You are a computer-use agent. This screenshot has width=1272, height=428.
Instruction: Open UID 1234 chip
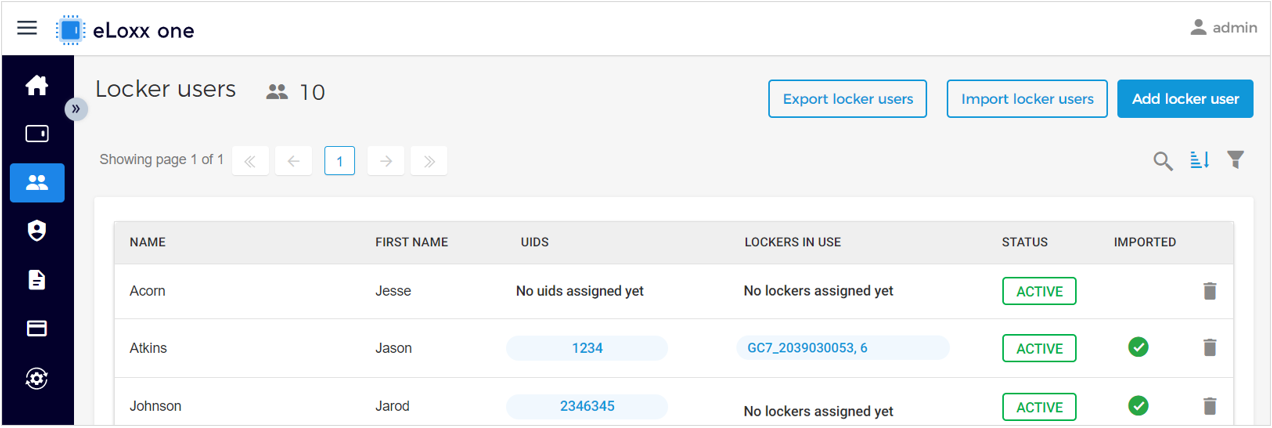click(587, 348)
